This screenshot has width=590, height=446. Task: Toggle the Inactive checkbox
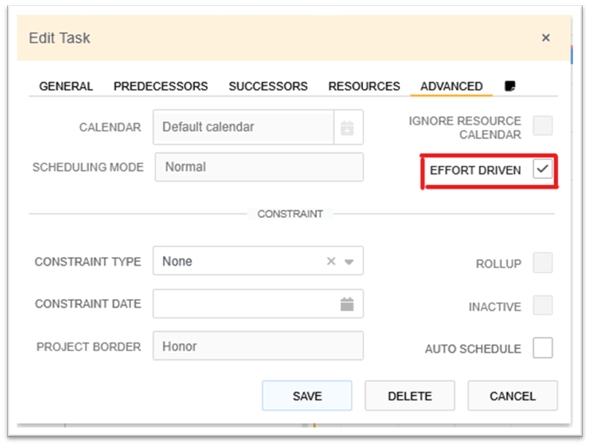[x=543, y=305]
